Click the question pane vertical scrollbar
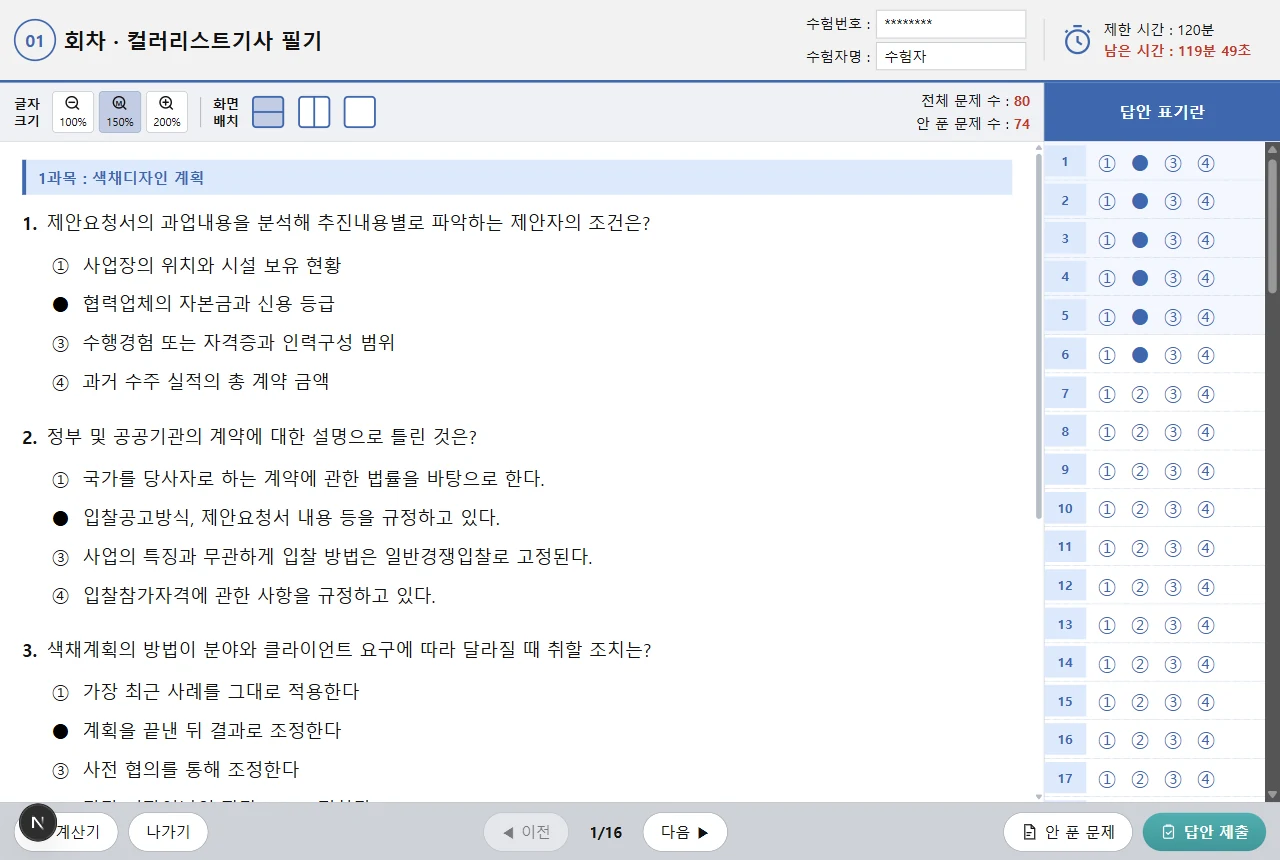Screen dimensions: 1280x860 tap(1039, 337)
